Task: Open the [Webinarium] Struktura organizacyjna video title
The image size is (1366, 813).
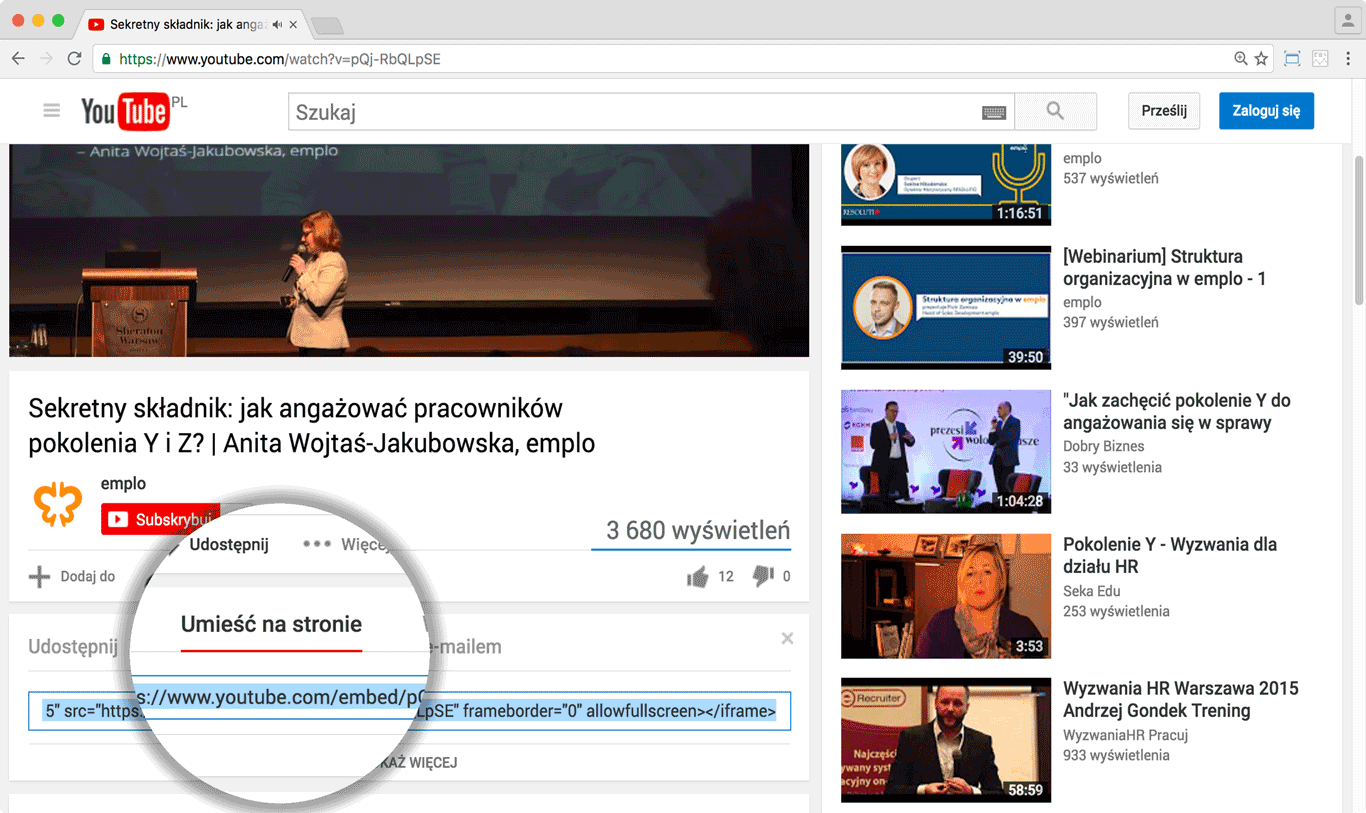Action: pos(1164,268)
